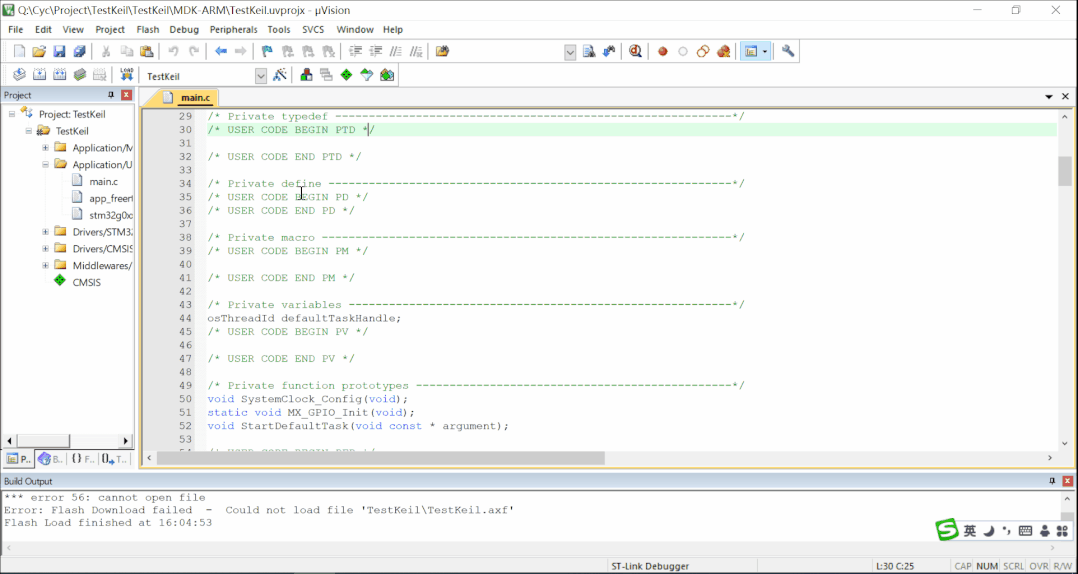Image resolution: width=1078 pixels, height=574 pixels.
Task: Open Find in Files folder icon
Action: click(x=442, y=52)
